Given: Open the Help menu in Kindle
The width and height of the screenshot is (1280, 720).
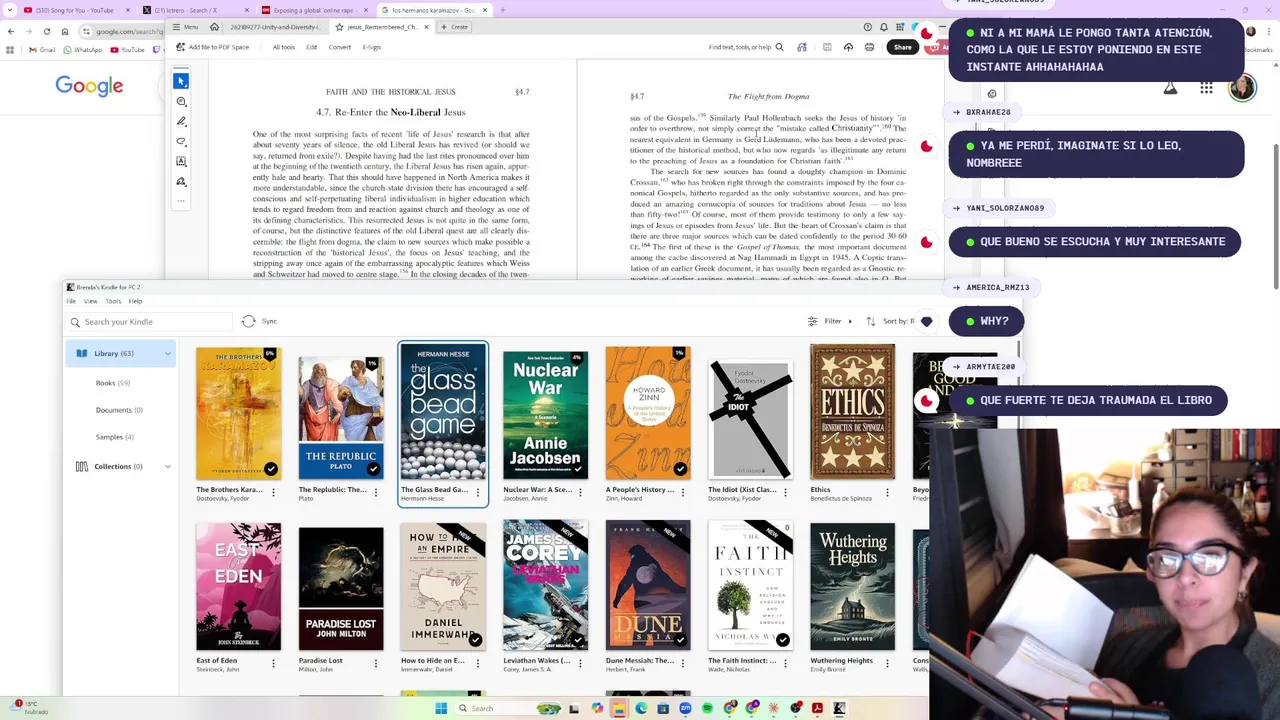Looking at the screenshot, I should tap(135, 301).
